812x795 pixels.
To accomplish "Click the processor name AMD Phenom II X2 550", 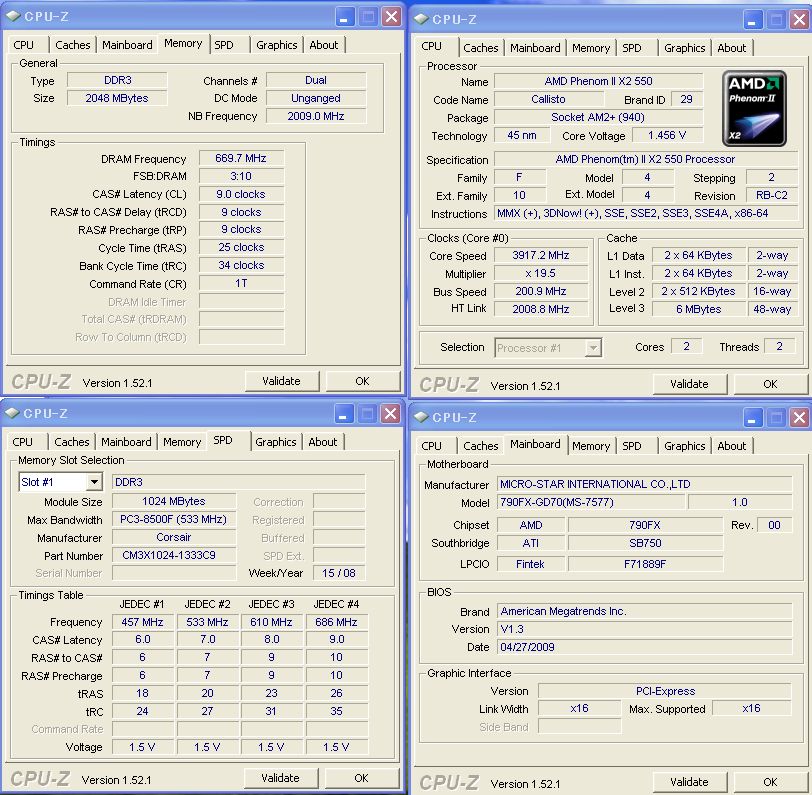I will (599, 81).
